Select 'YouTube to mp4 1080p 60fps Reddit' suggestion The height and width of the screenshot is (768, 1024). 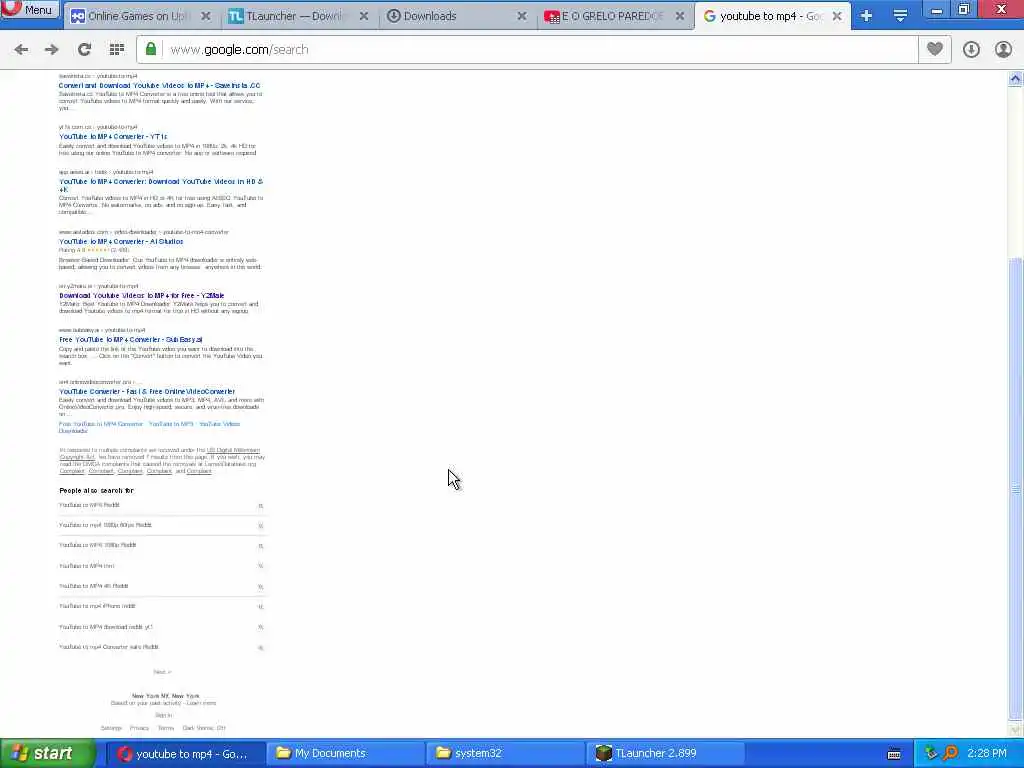[161, 526]
